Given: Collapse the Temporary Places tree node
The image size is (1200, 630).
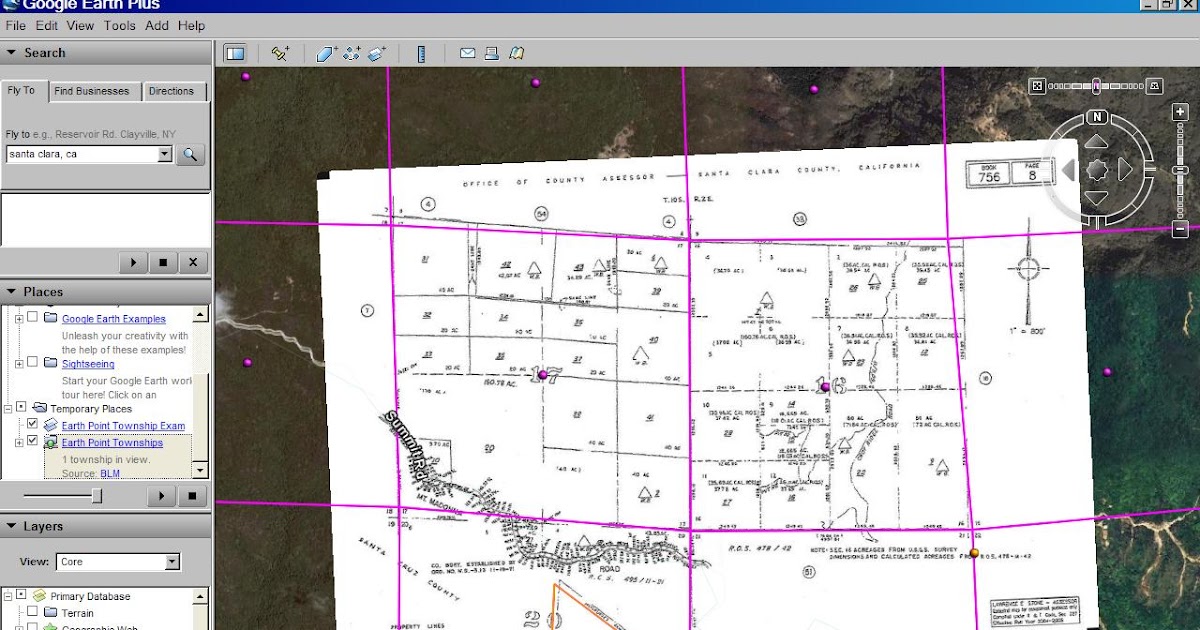Looking at the screenshot, I should (x=7, y=408).
